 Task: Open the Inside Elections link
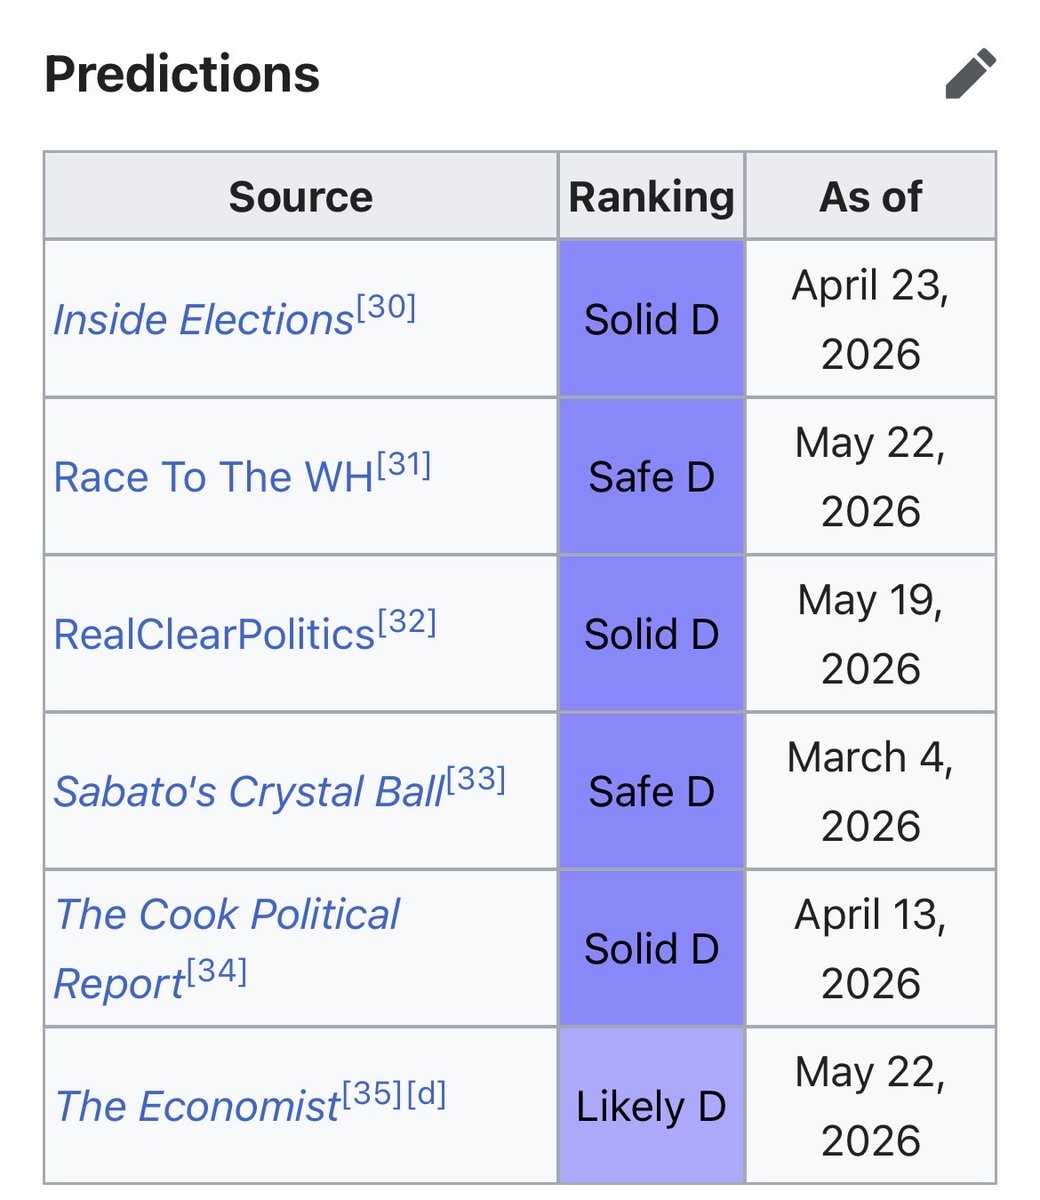tap(203, 320)
